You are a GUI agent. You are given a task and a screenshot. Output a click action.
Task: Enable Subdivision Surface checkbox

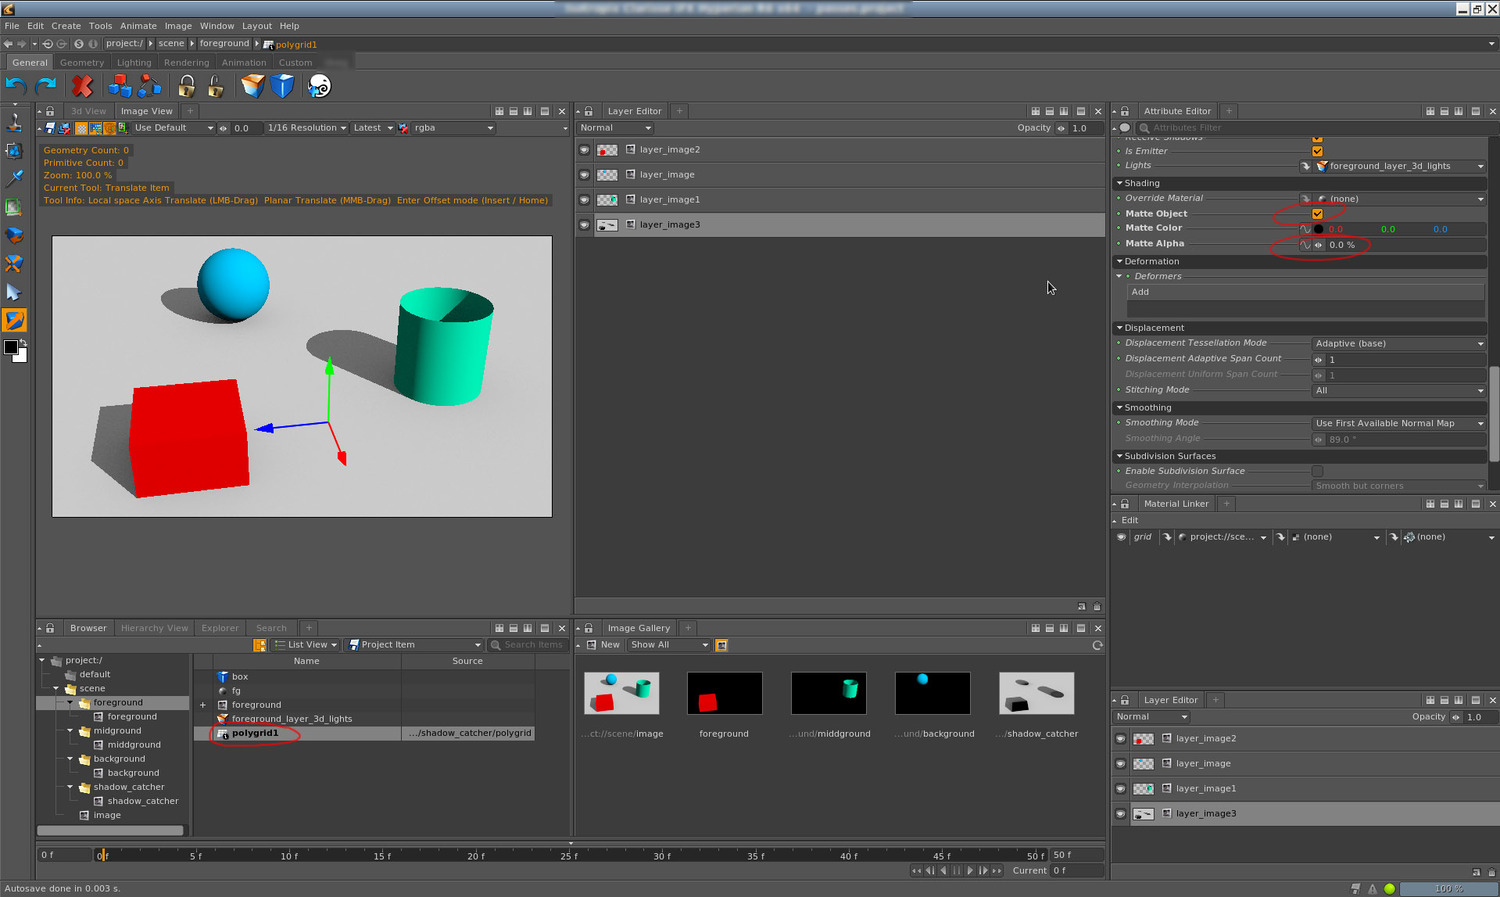point(1317,471)
